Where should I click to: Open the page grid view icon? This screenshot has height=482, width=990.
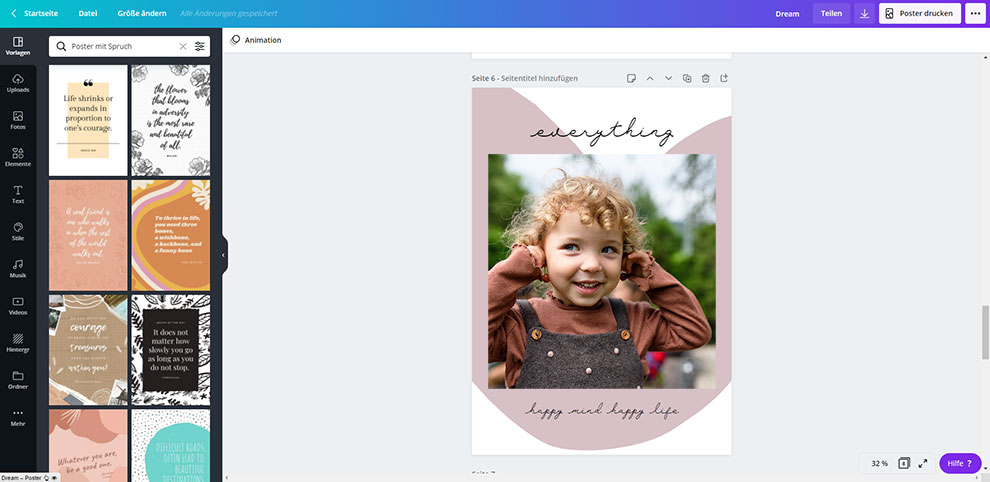[x=904, y=463]
